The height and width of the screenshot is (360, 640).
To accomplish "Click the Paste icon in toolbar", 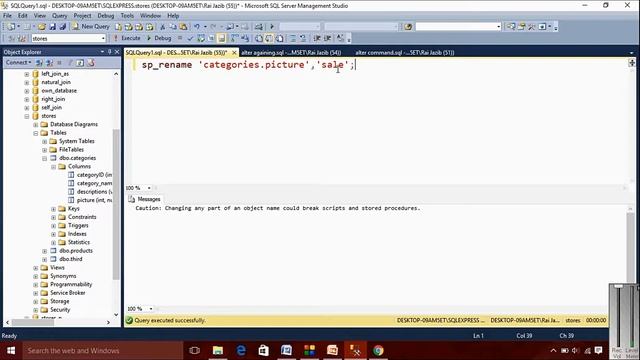I will 183,27.
